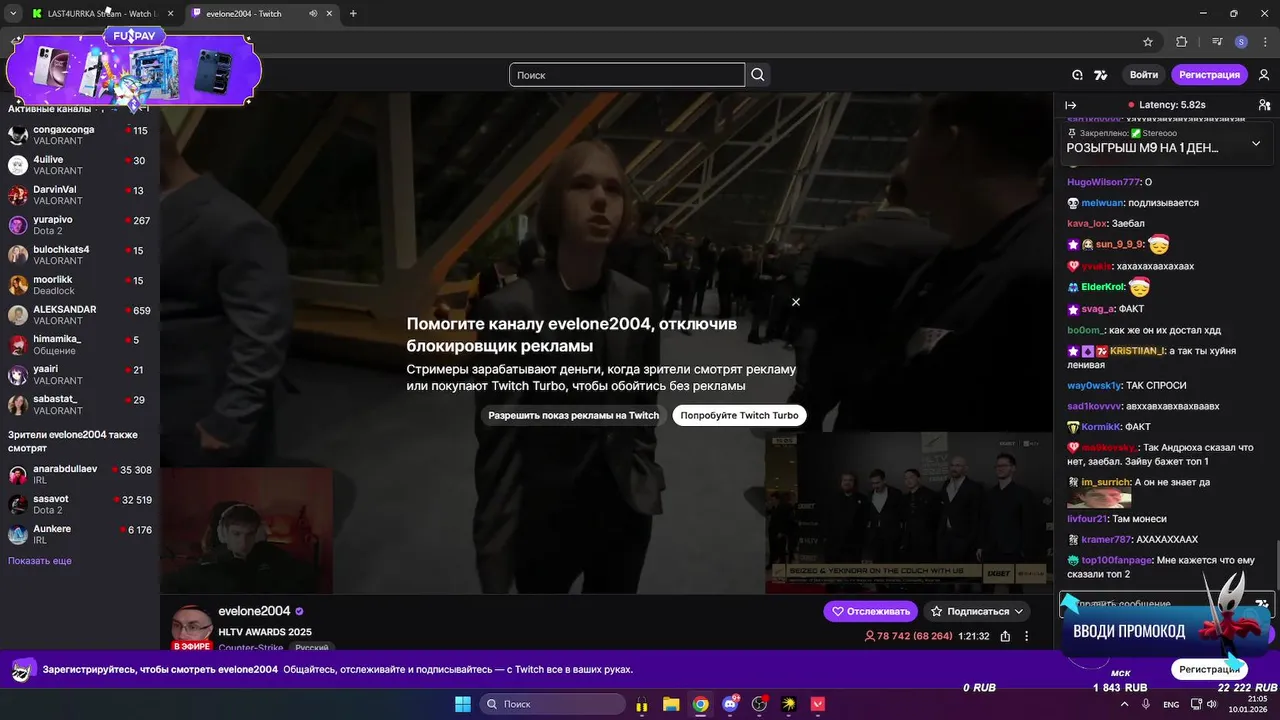Expand the pinned message by Stereooo

click(1256, 143)
